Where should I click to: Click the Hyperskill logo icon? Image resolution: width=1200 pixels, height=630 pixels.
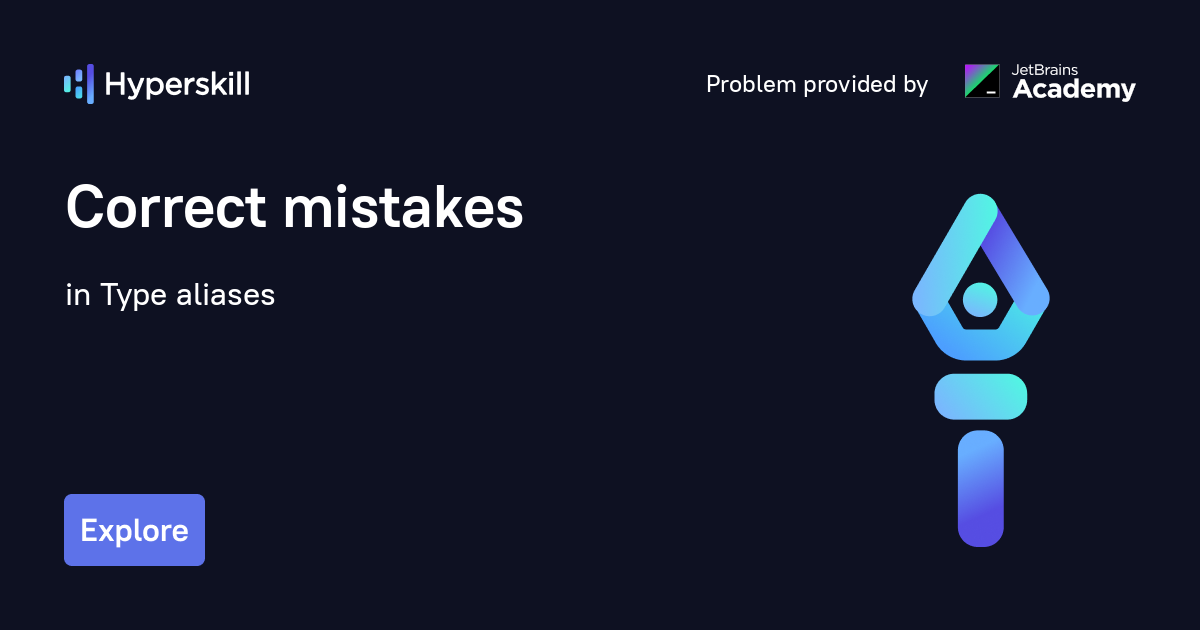(x=78, y=84)
